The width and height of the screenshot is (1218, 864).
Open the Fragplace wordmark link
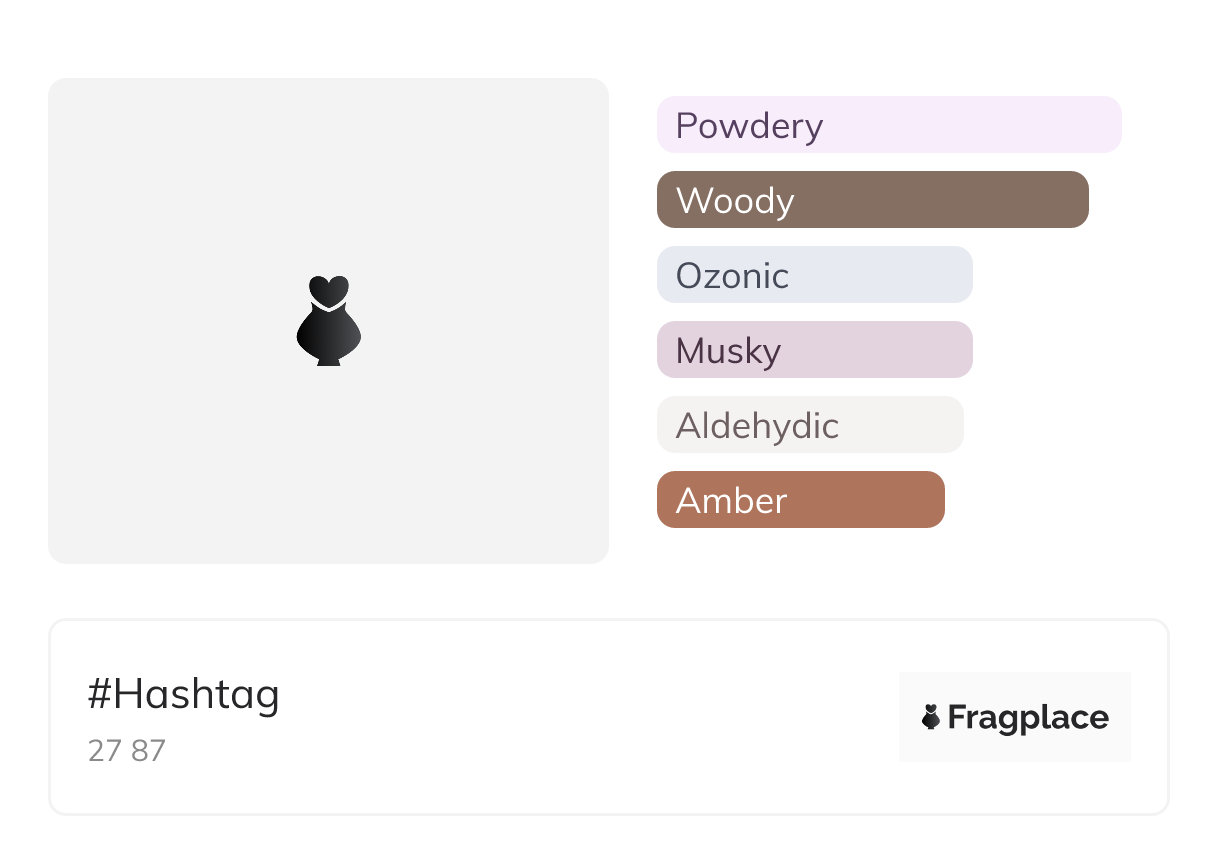click(x=1028, y=718)
